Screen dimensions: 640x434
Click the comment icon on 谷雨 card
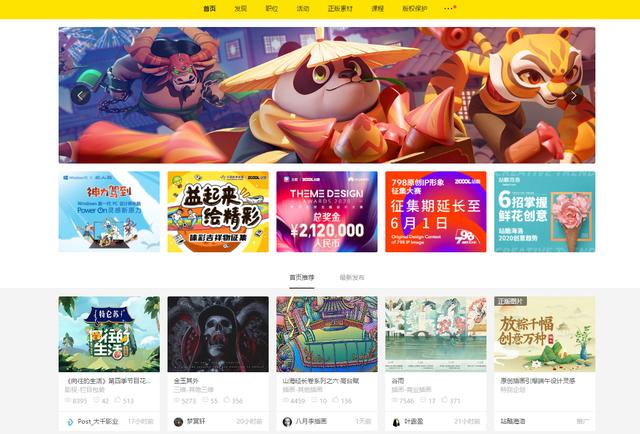(423, 400)
